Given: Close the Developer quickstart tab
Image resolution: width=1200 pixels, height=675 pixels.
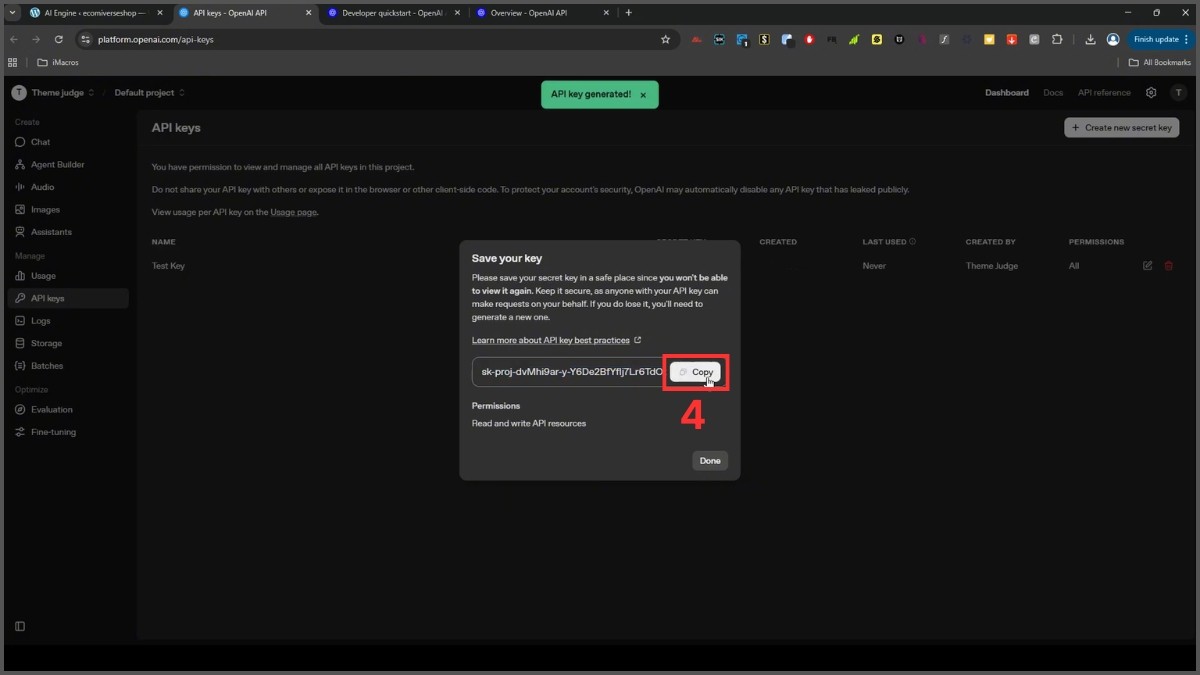Looking at the screenshot, I should click(457, 13).
